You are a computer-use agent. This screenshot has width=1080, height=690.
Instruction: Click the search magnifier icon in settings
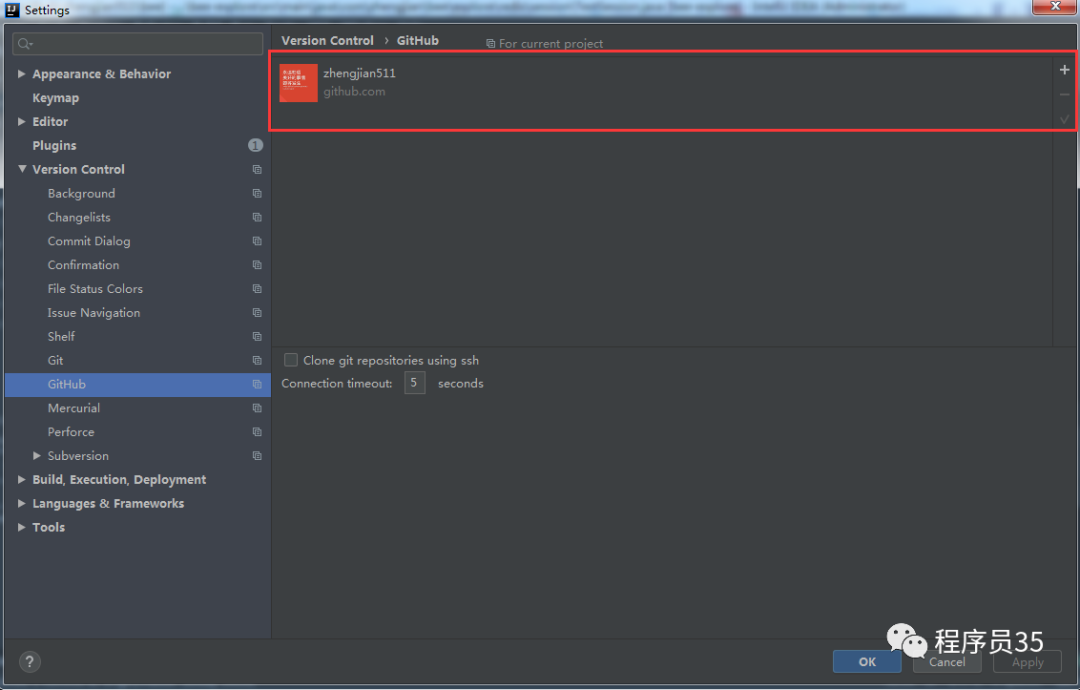tap(25, 44)
